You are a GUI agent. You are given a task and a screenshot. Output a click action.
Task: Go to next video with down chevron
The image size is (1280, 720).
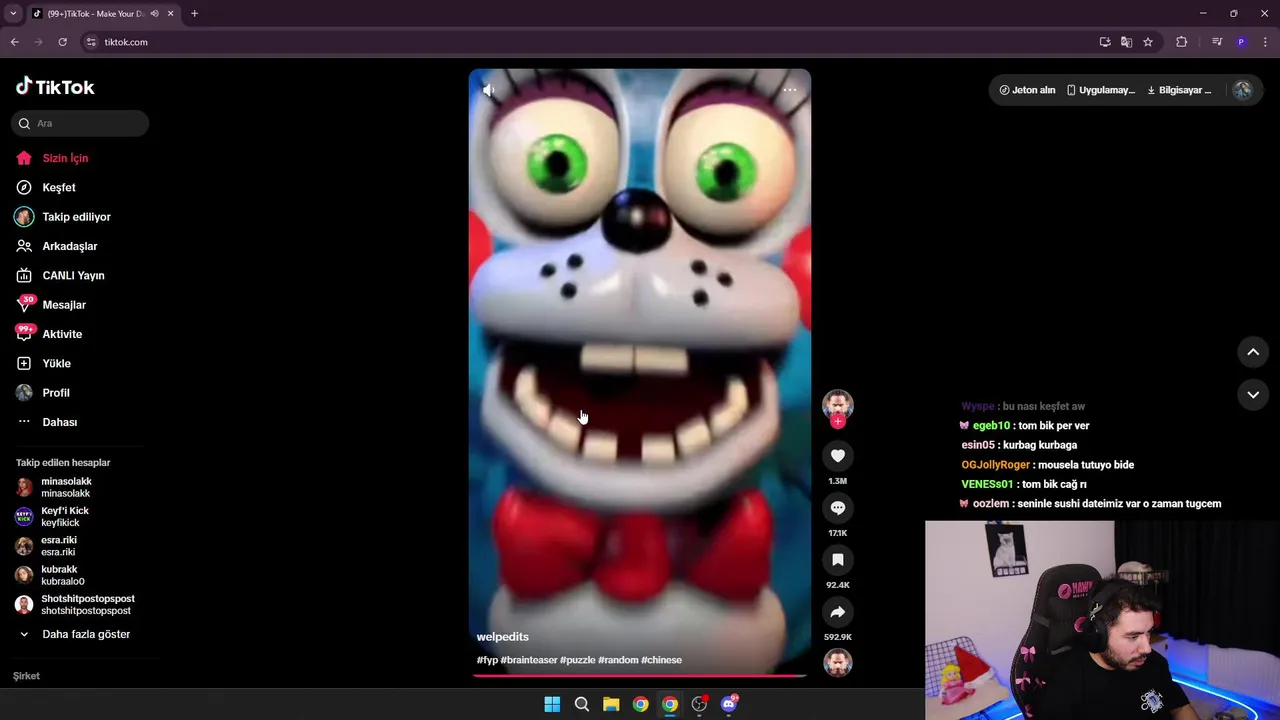tap(1253, 395)
